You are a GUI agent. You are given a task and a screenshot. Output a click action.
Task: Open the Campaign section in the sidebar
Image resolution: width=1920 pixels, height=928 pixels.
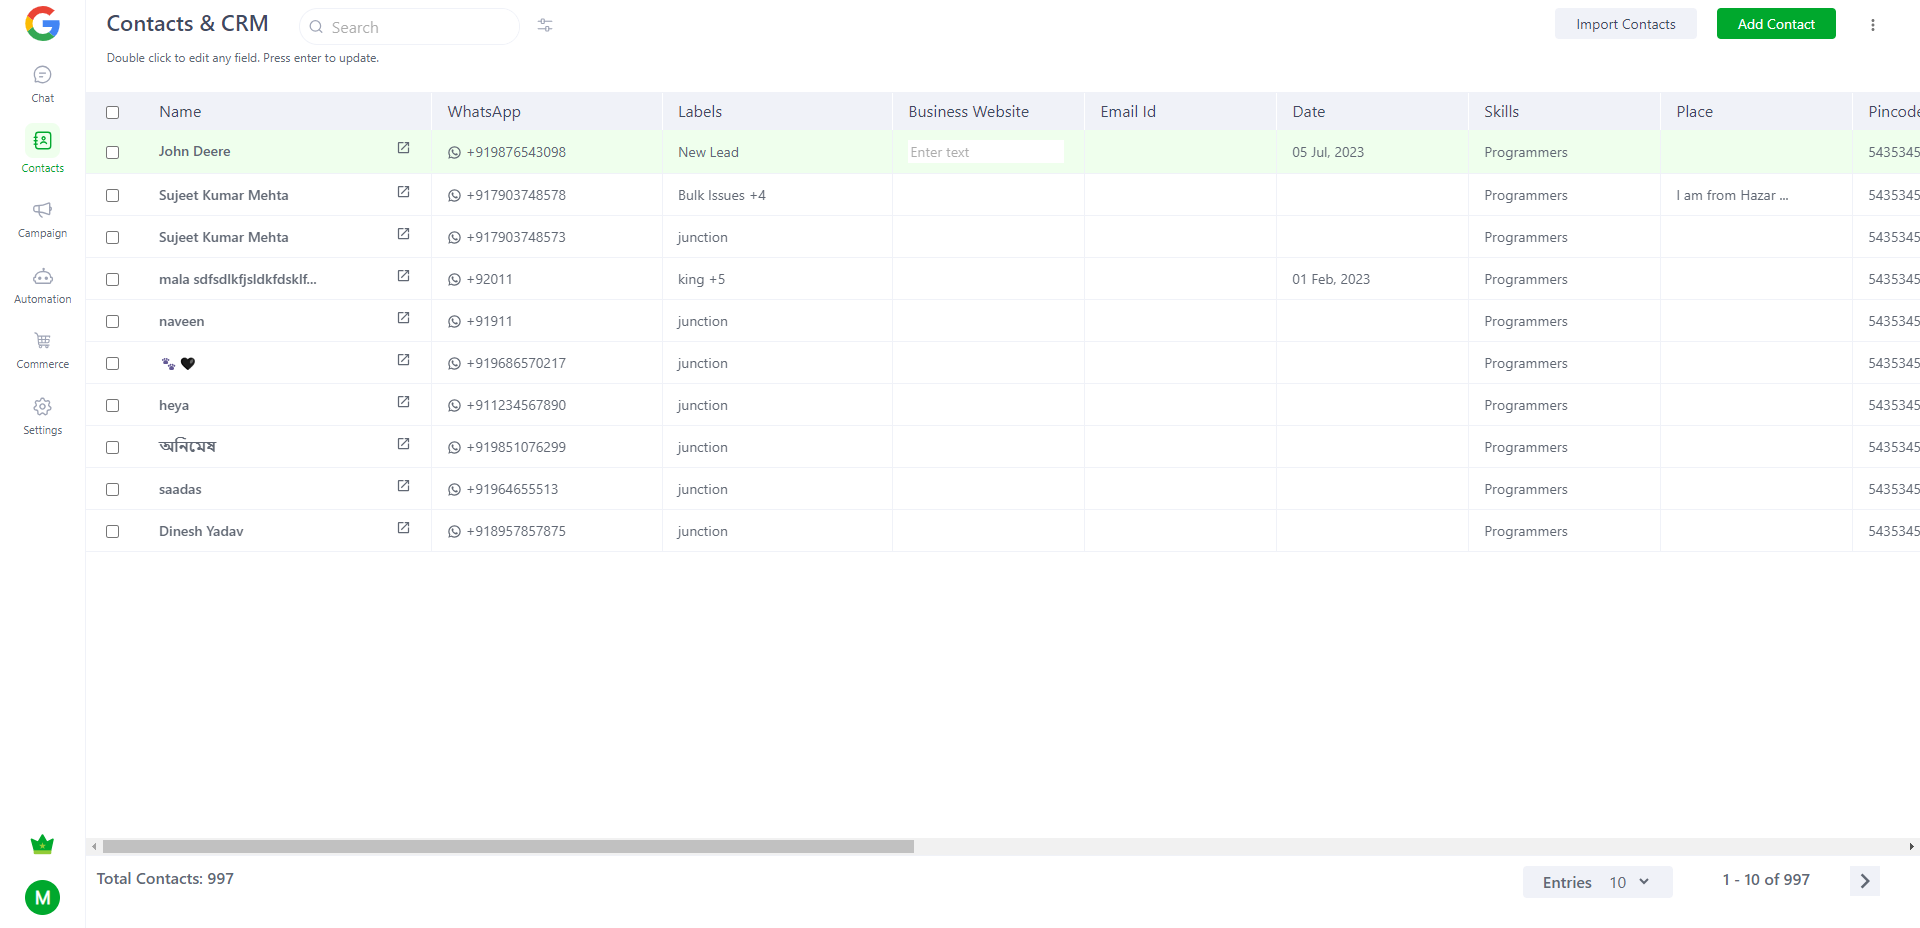coord(42,218)
